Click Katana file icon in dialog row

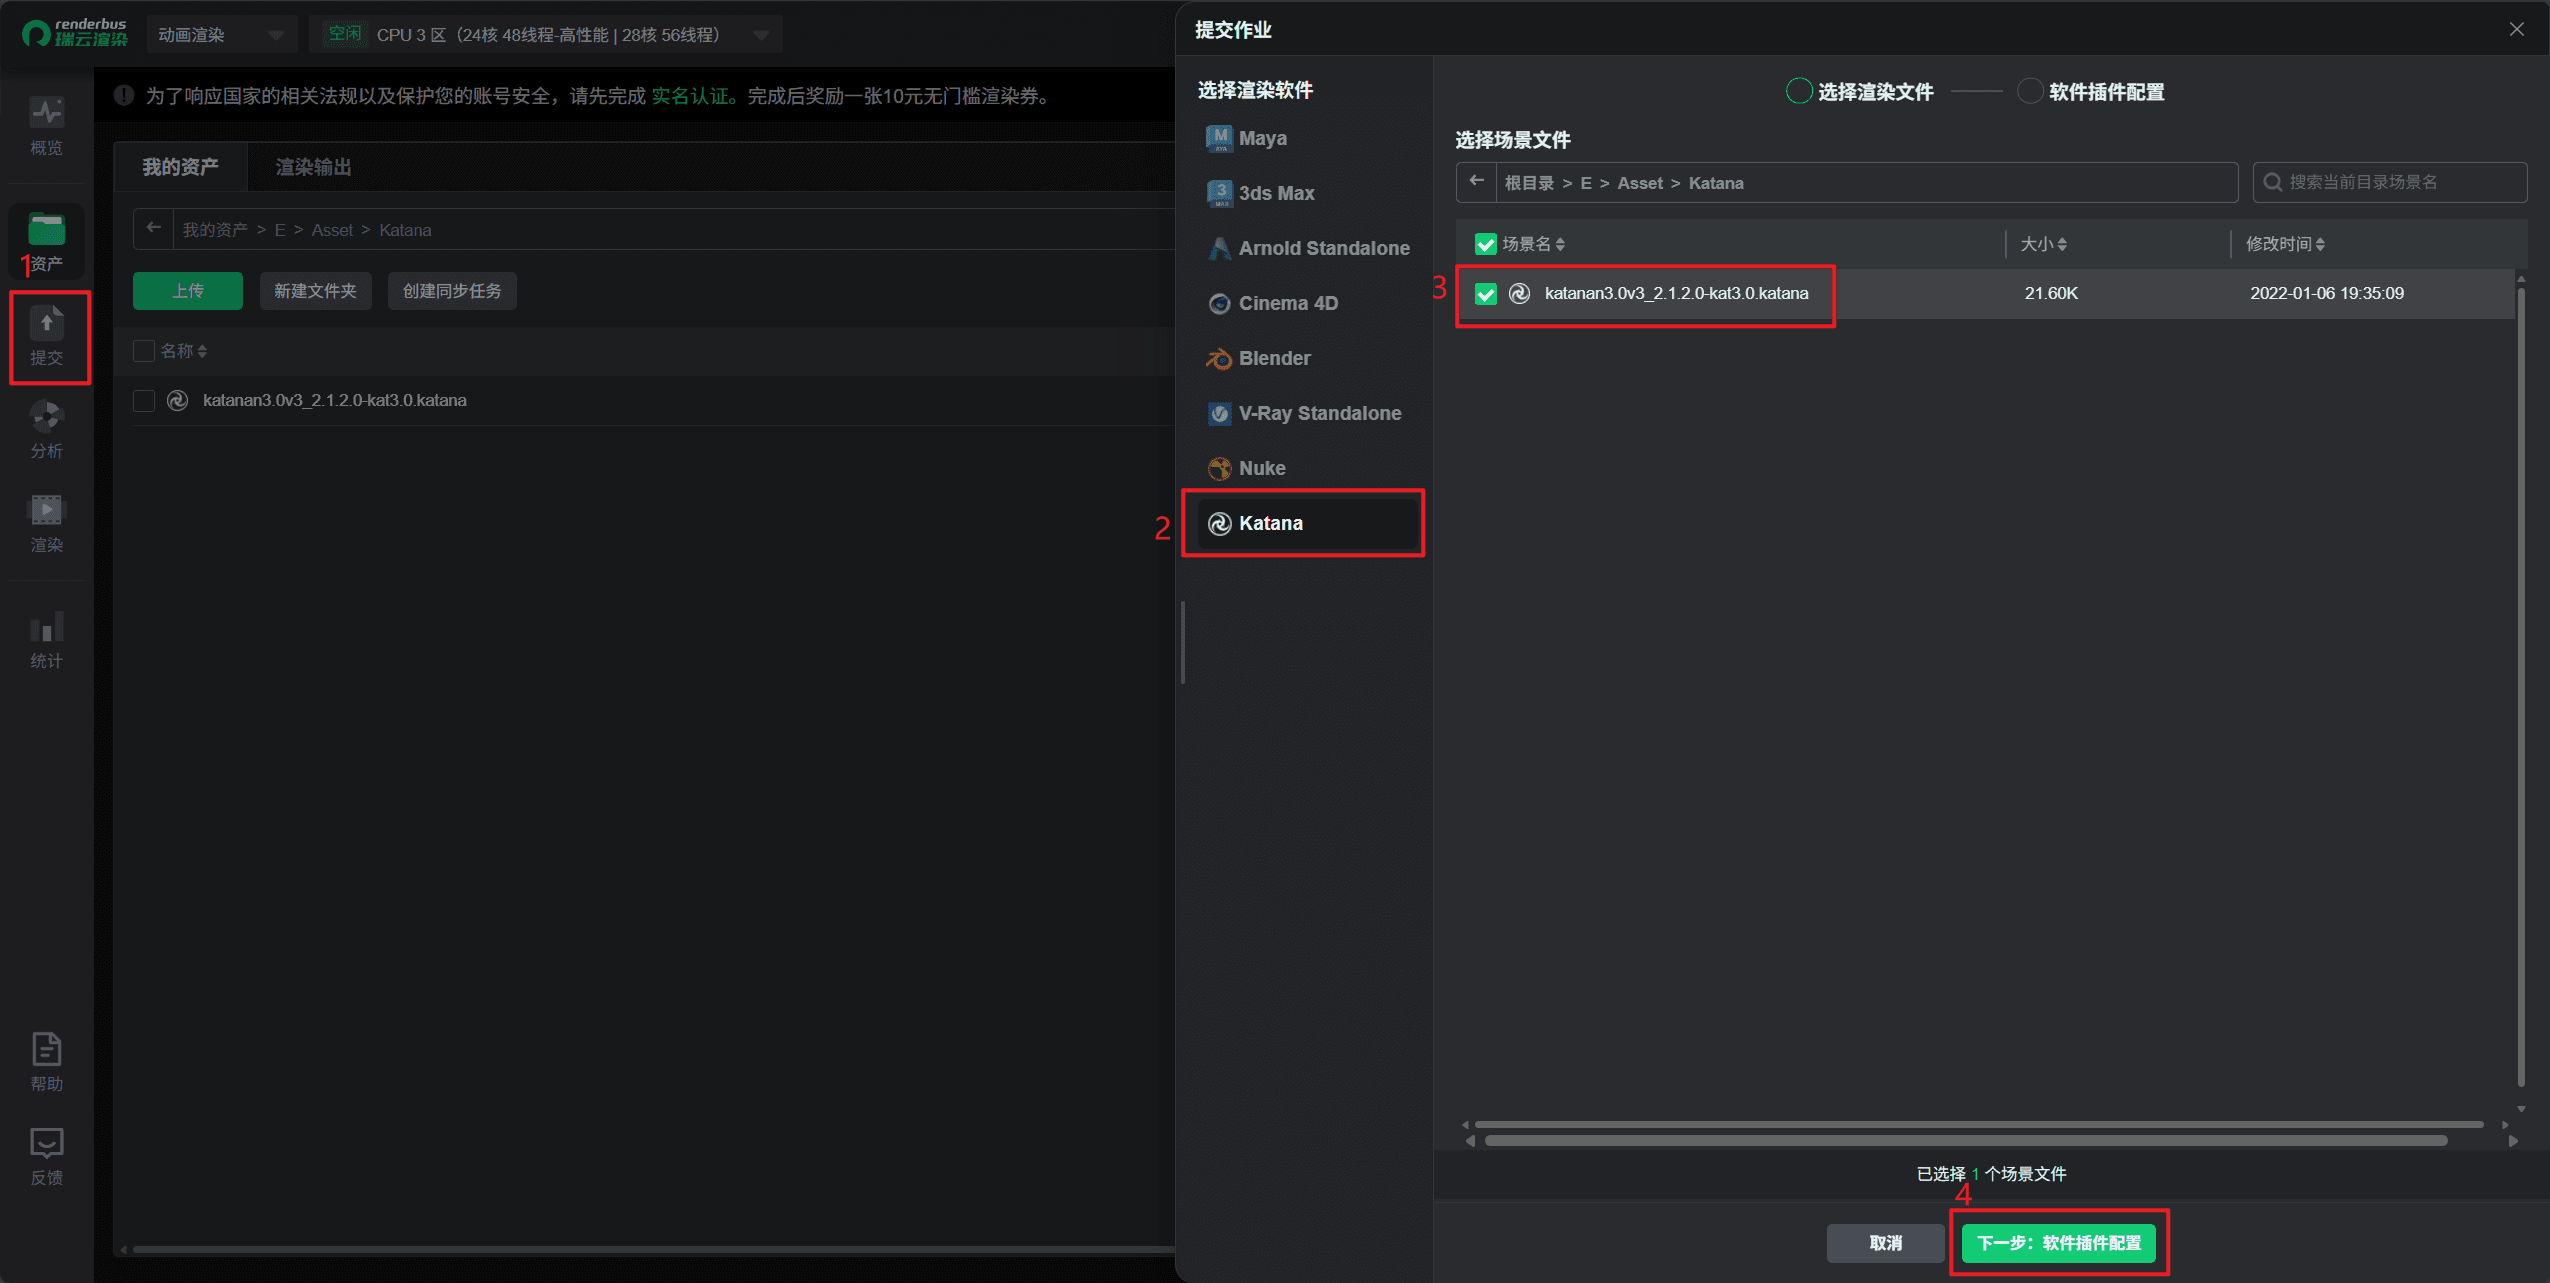(x=1519, y=293)
